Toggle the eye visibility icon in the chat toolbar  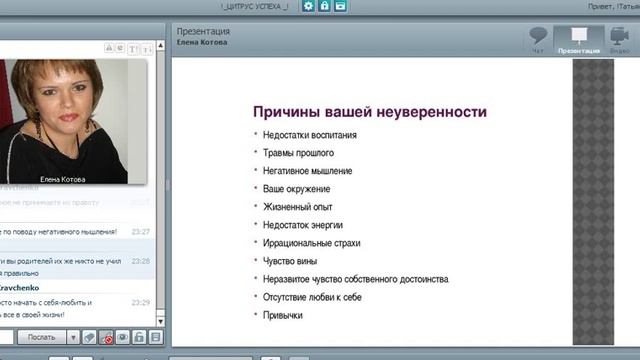tap(122, 338)
